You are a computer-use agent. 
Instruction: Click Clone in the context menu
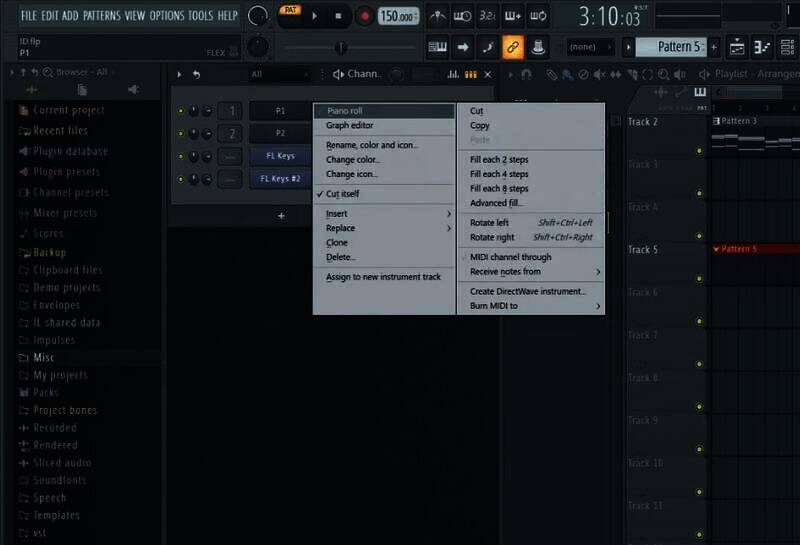pos(384,242)
